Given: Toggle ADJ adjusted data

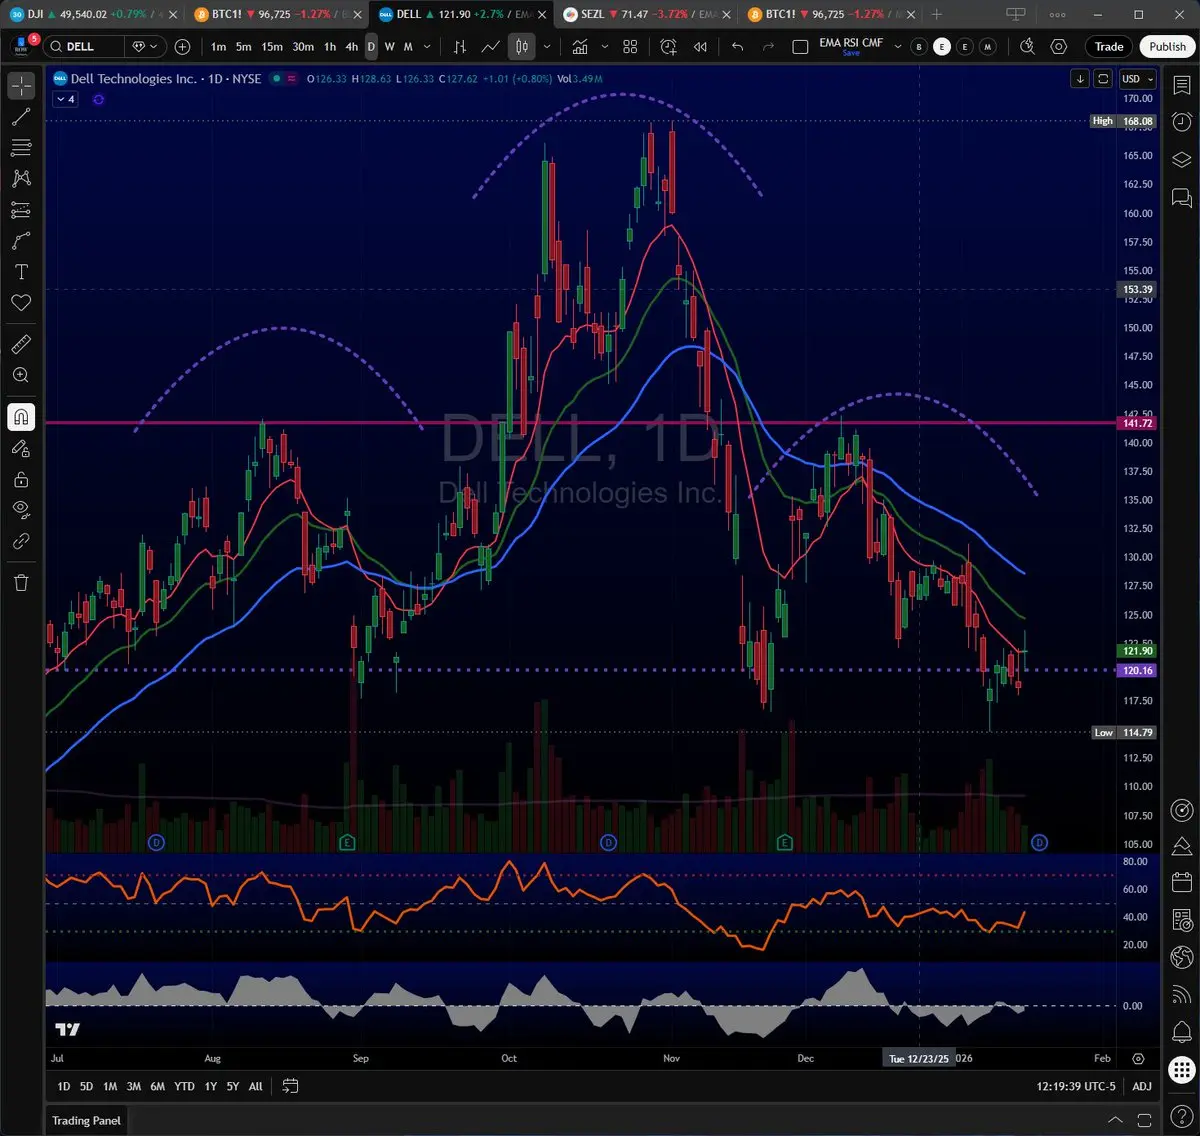Looking at the screenshot, I should tap(1141, 1086).
